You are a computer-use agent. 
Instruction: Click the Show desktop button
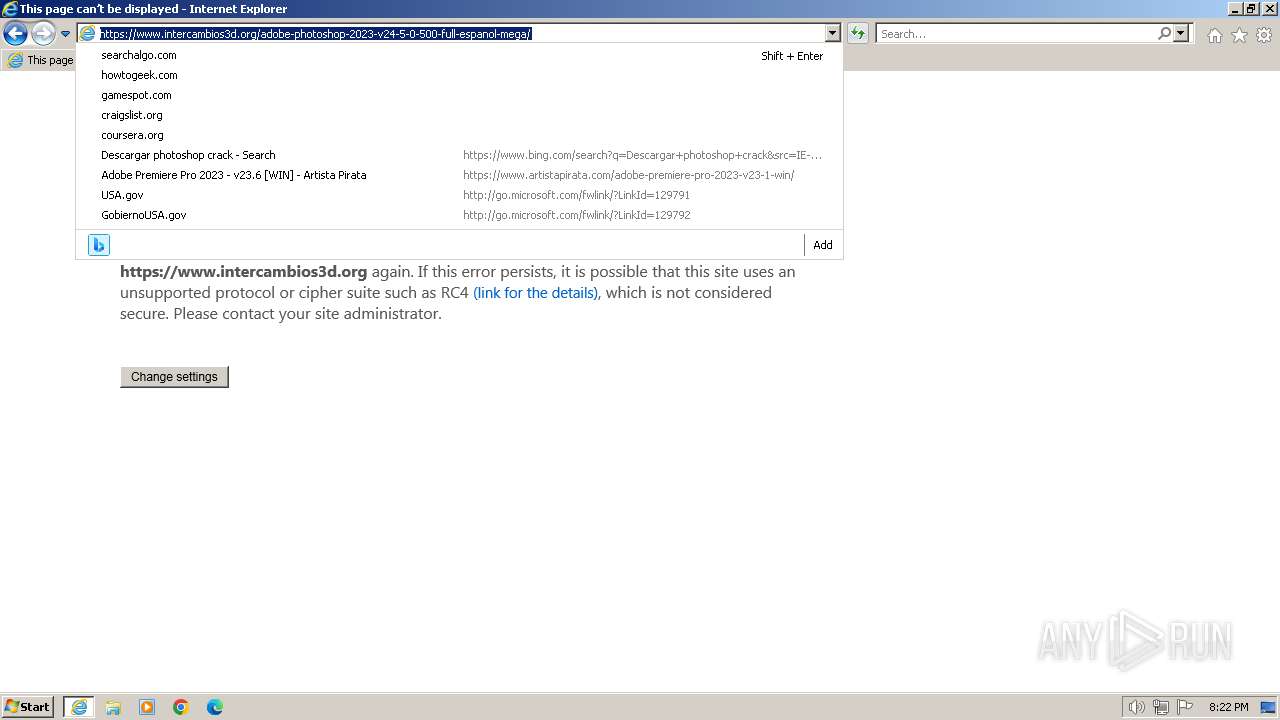click(x=1268, y=707)
